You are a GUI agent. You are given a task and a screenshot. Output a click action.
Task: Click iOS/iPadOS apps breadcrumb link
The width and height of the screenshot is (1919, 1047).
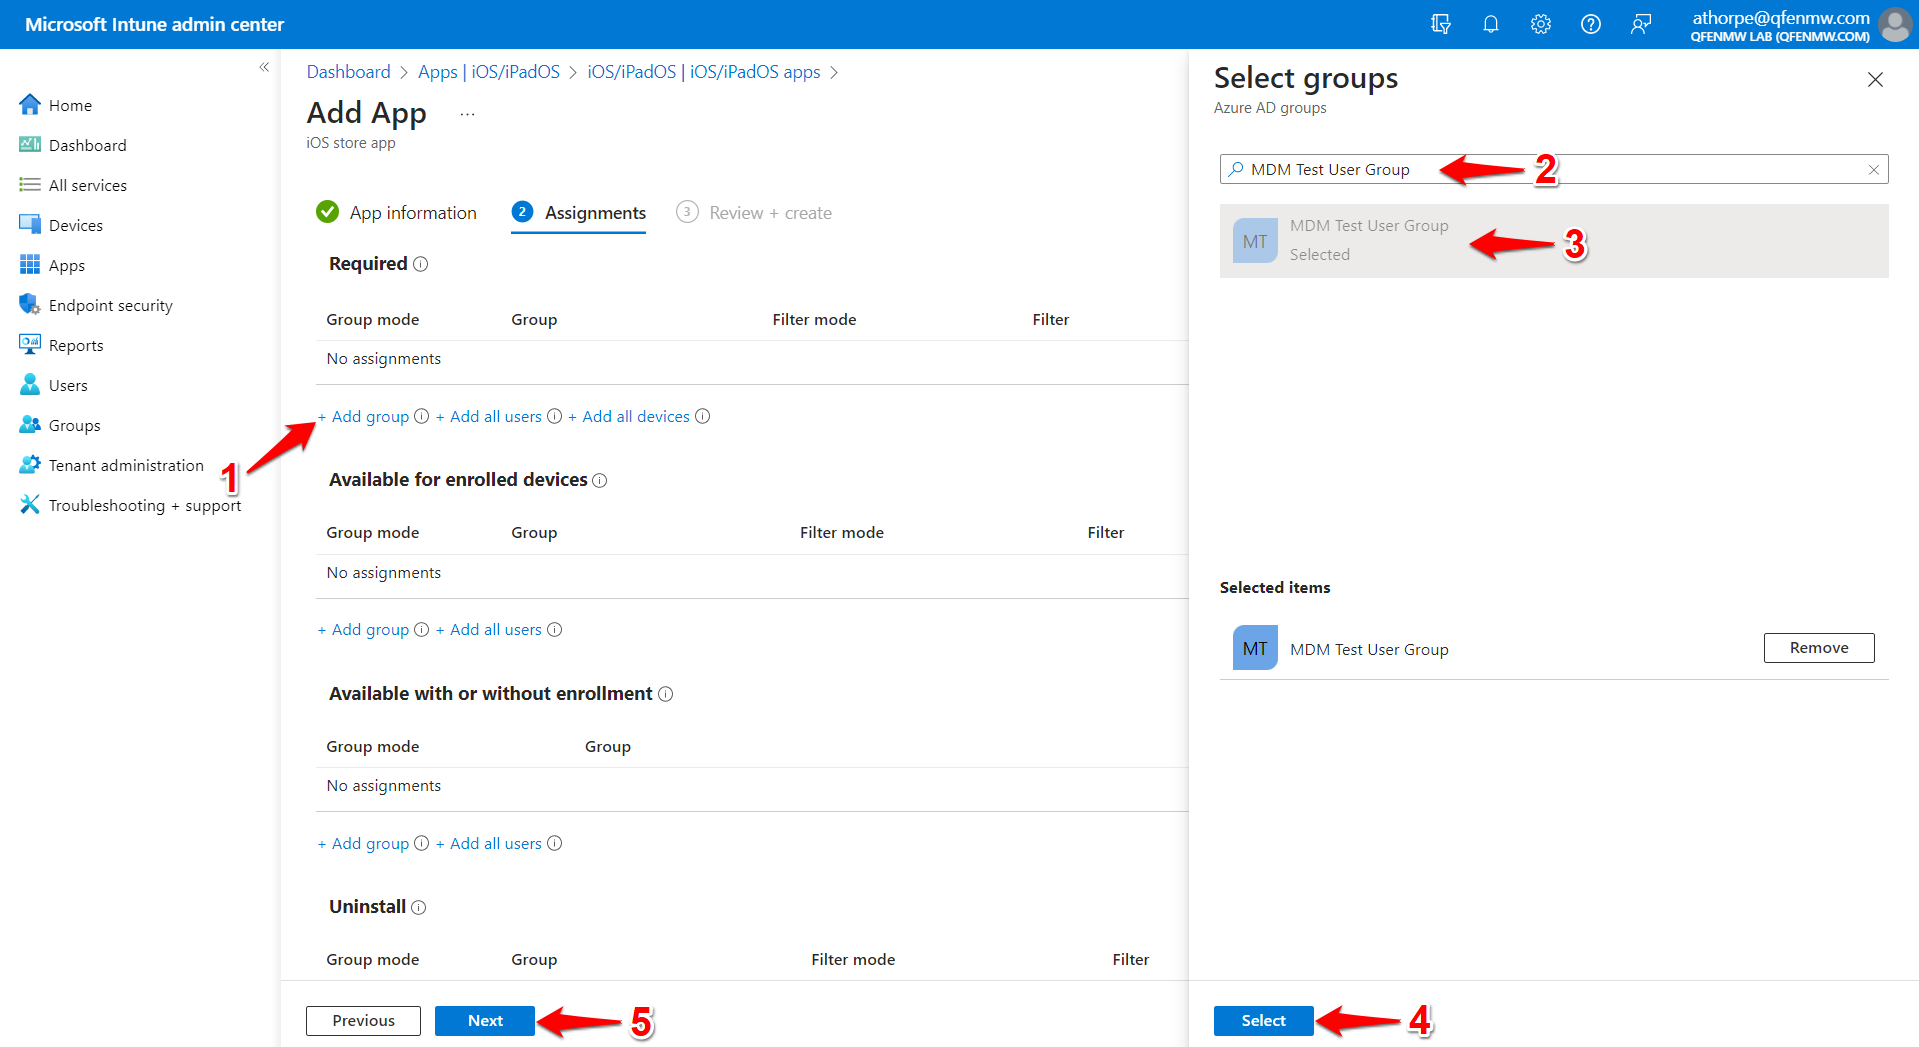[704, 72]
